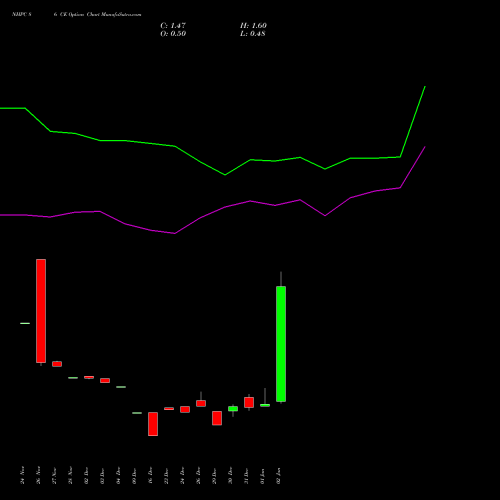Select the 04 Dec date axis label

(x=118, y=476)
